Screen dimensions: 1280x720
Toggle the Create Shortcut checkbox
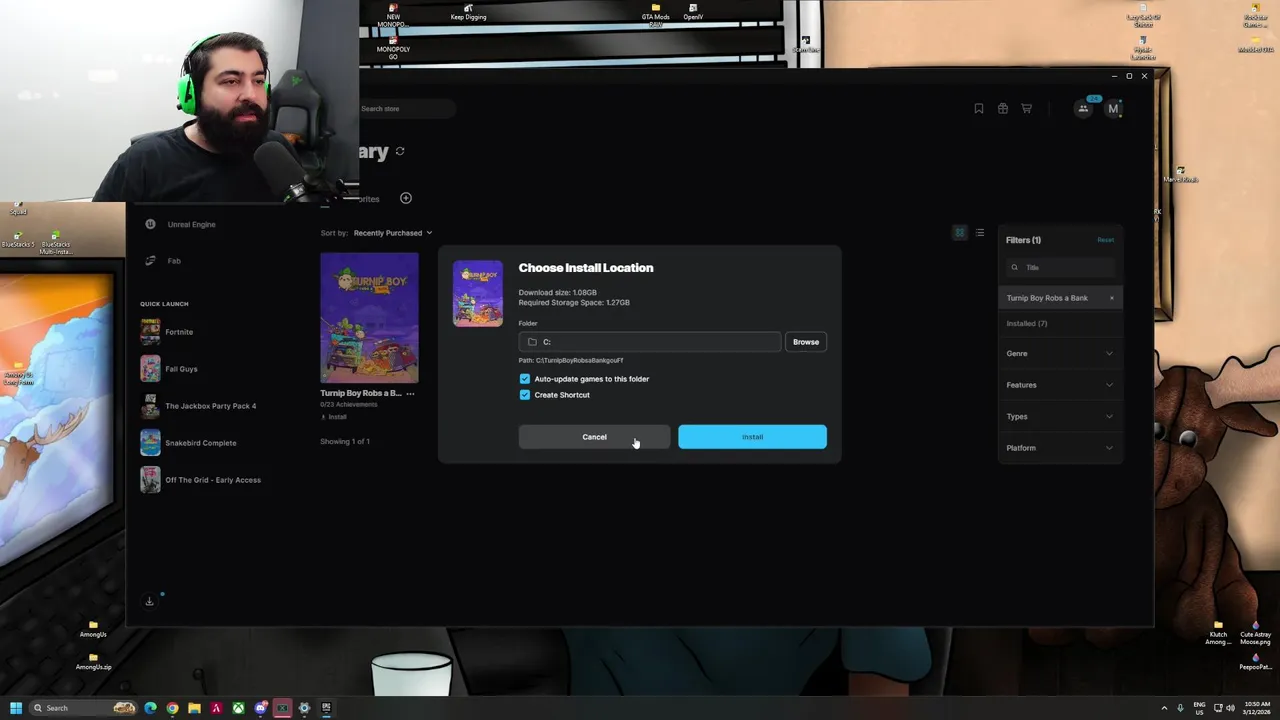(x=524, y=395)
